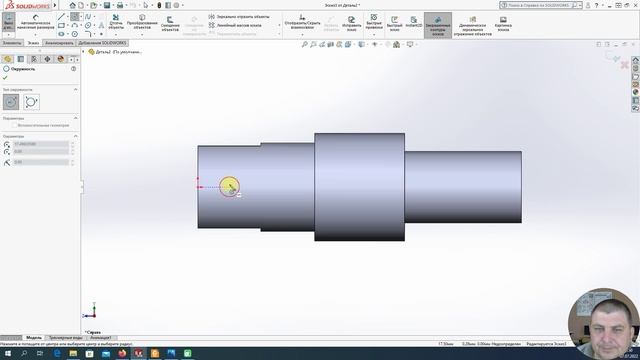Collapse the options section with the checkbox
Screen dimensions: 640x360
[76, 118]
